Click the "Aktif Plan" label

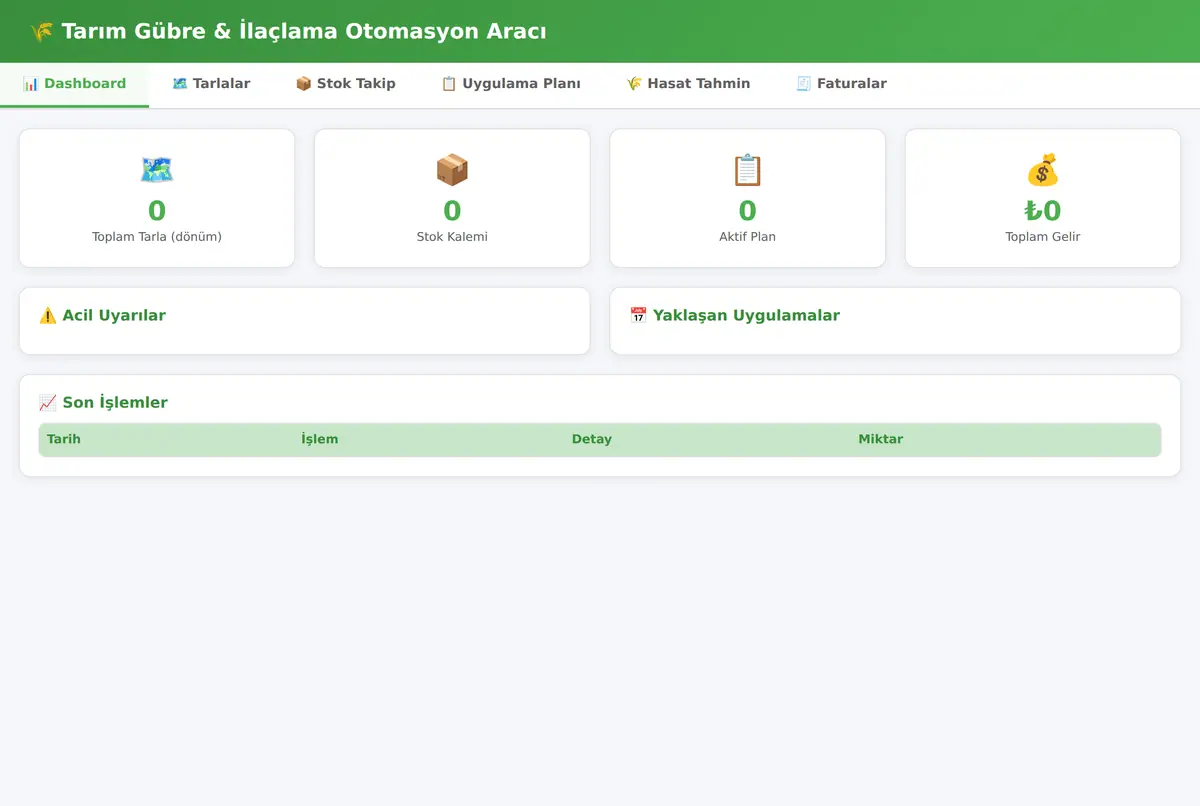click(x=748, y=237)
